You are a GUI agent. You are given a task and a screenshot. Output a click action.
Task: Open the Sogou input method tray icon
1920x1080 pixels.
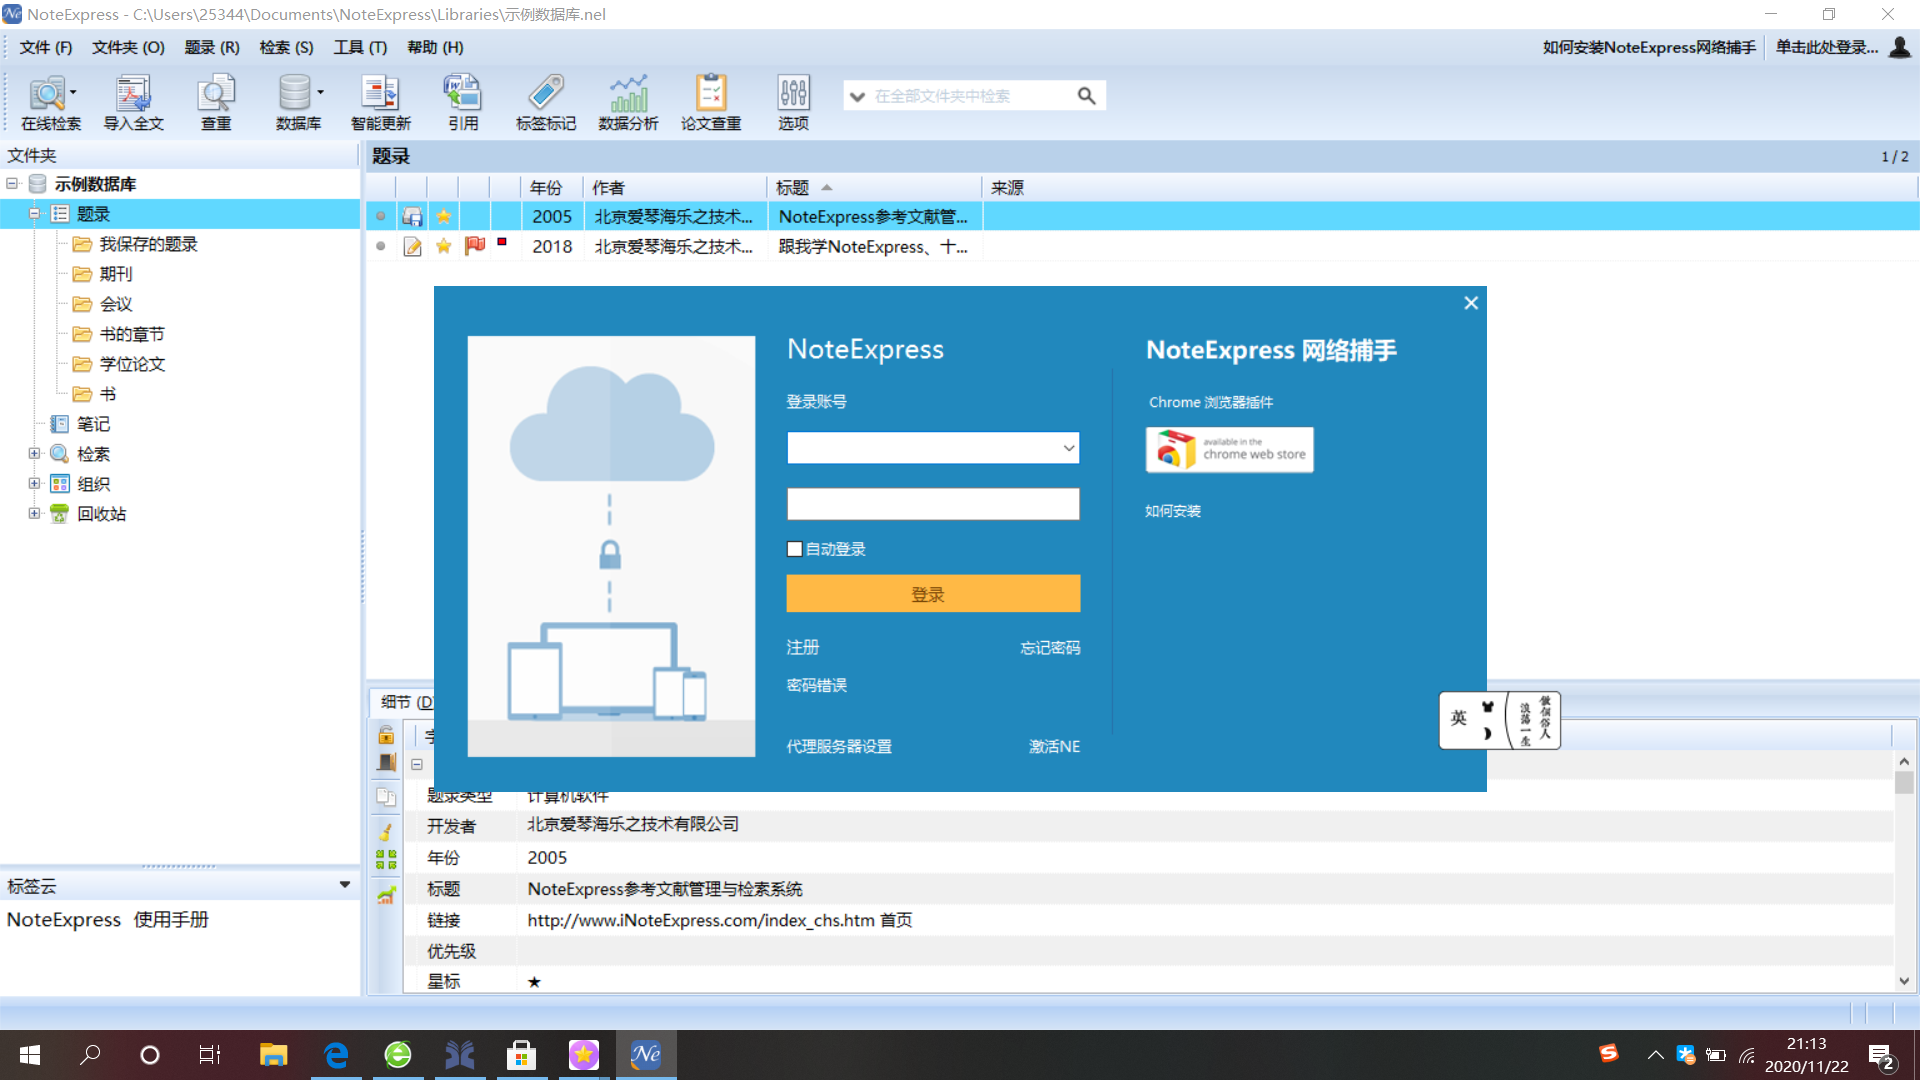pos(1608,1053)
